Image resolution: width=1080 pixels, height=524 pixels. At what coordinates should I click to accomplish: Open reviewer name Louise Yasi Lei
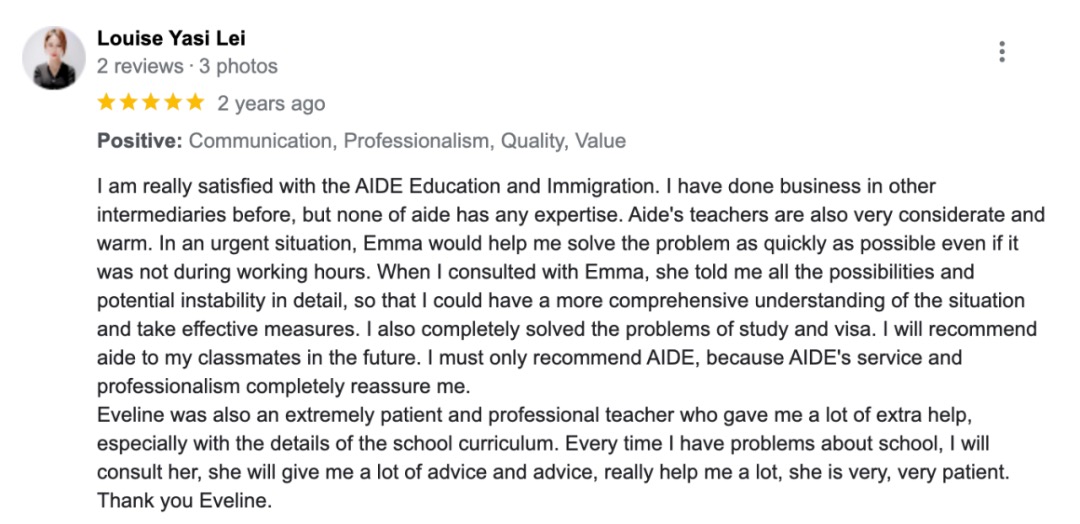pyautogui.click(x=171, y=39)
